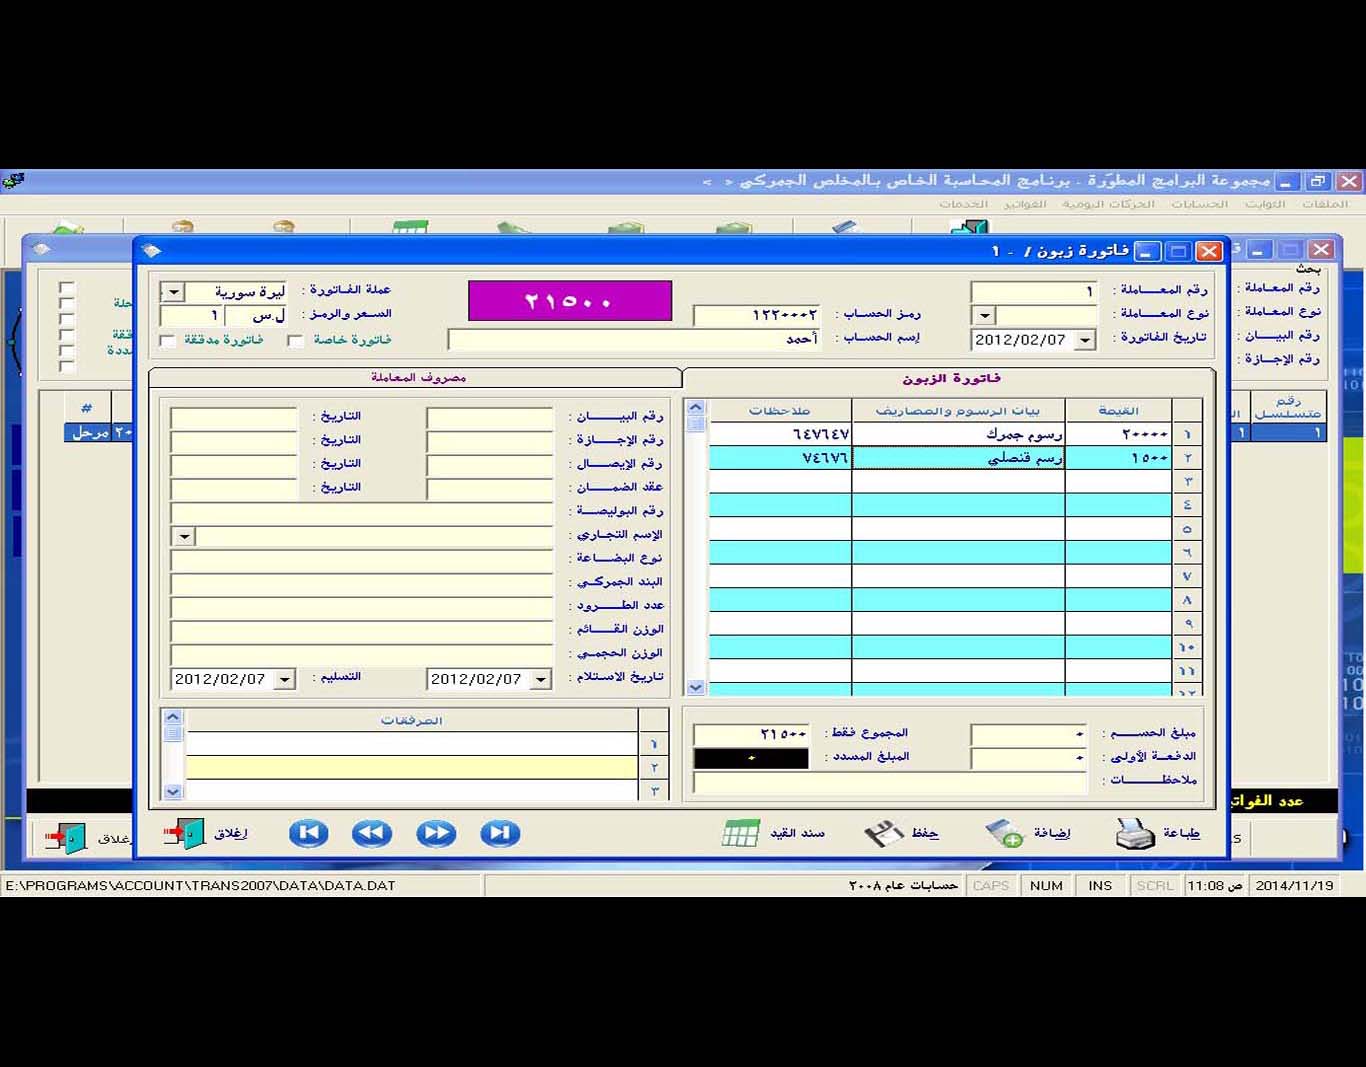The height and width of the screenshot is (1067, 1366).
Task: Expand the تاريخ الفاتورة date picker
Action: click(x=1085, y=340)
